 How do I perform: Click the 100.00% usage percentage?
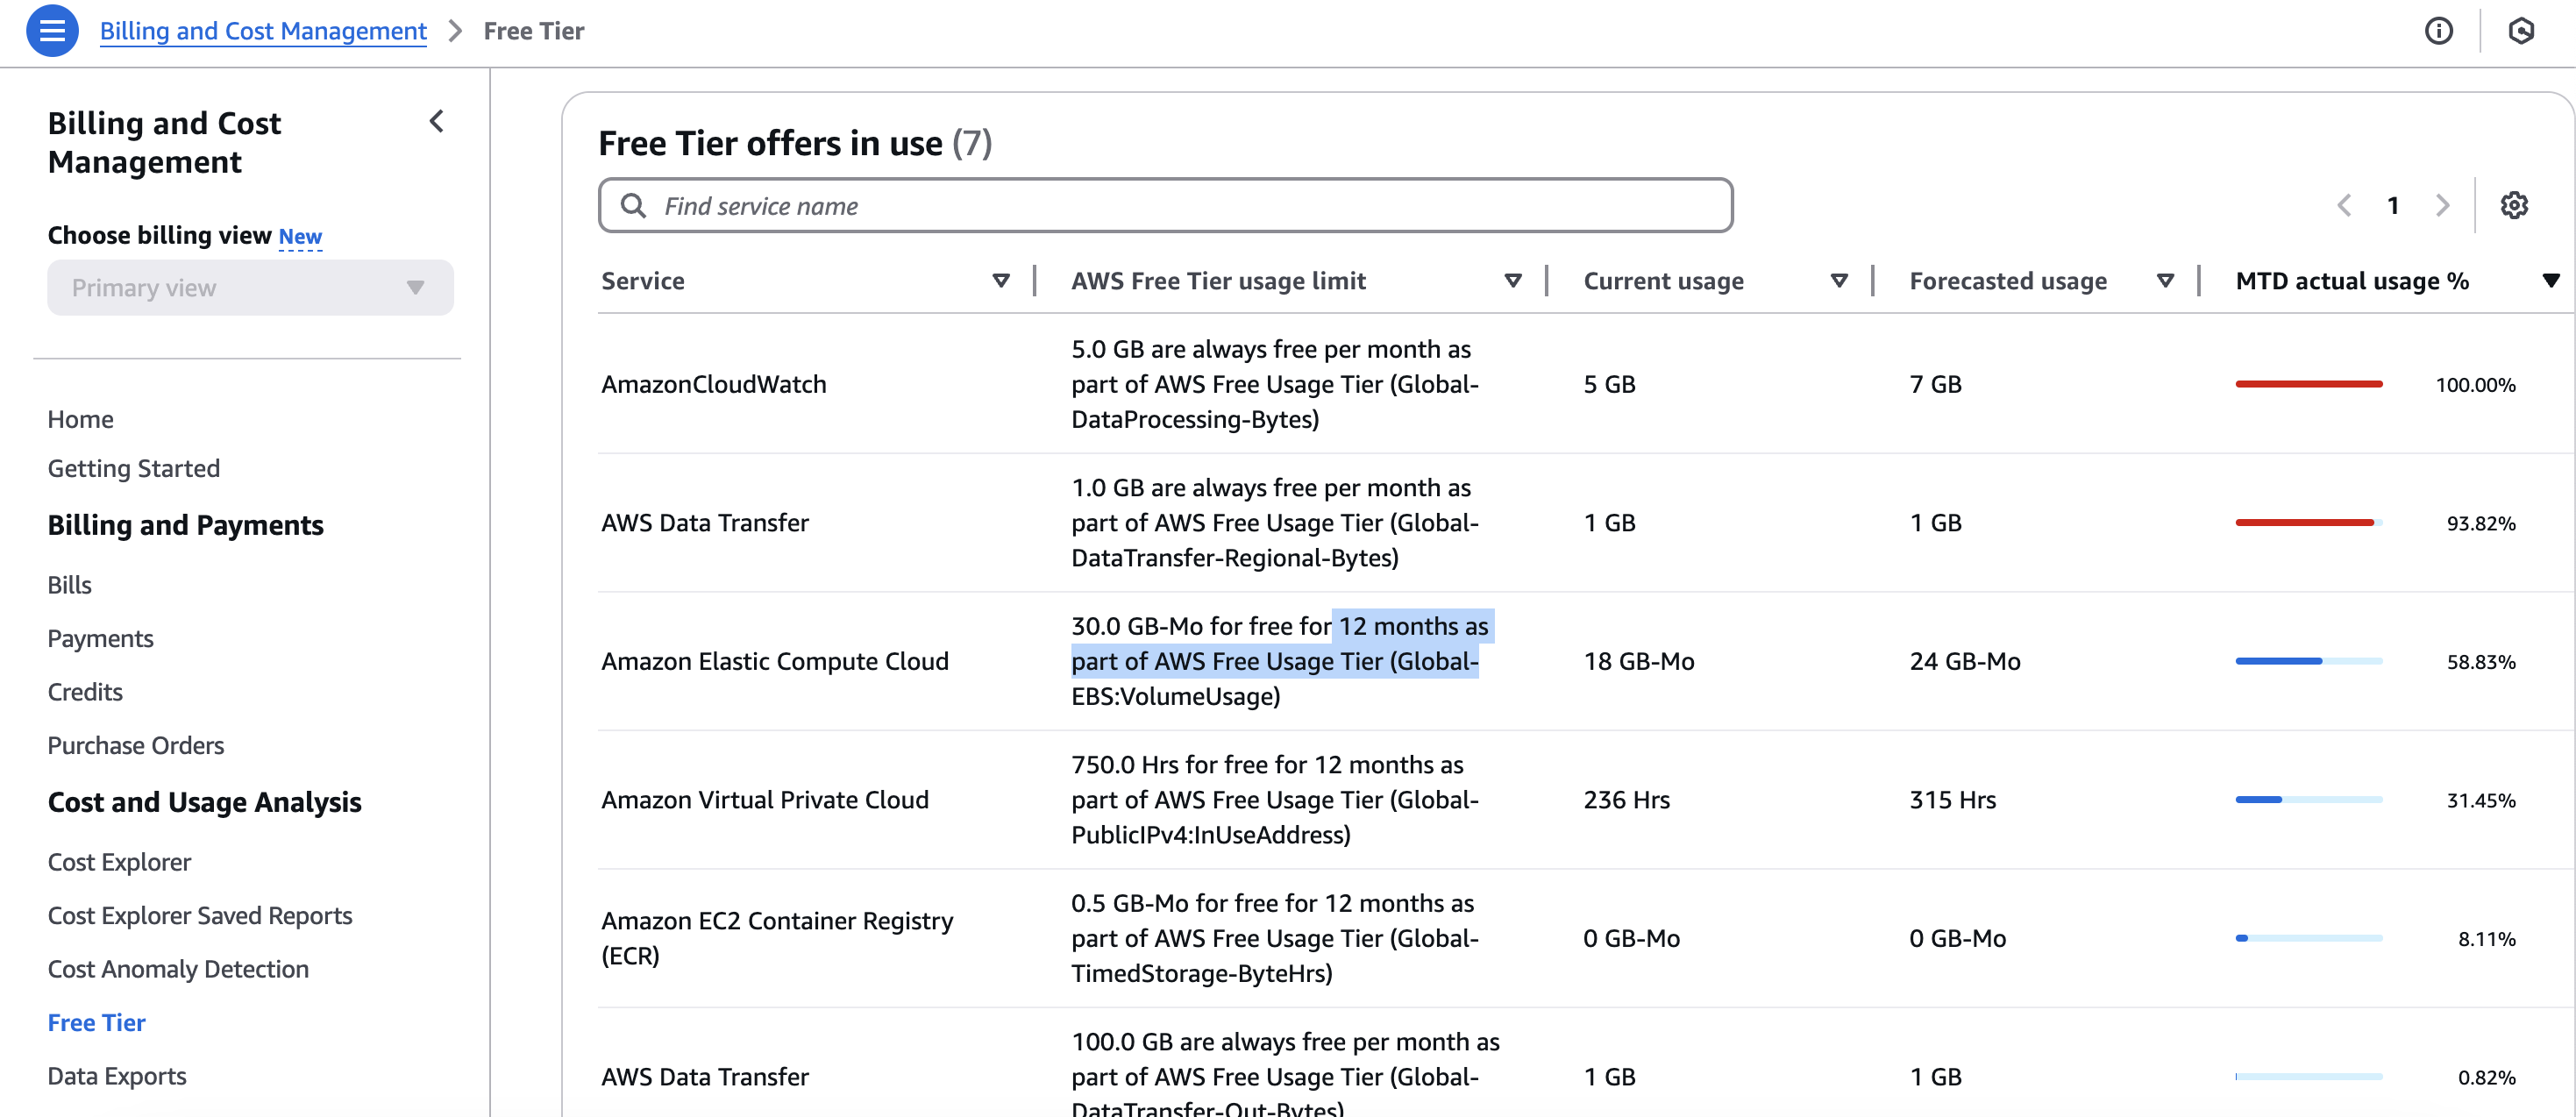[2475, 385]
